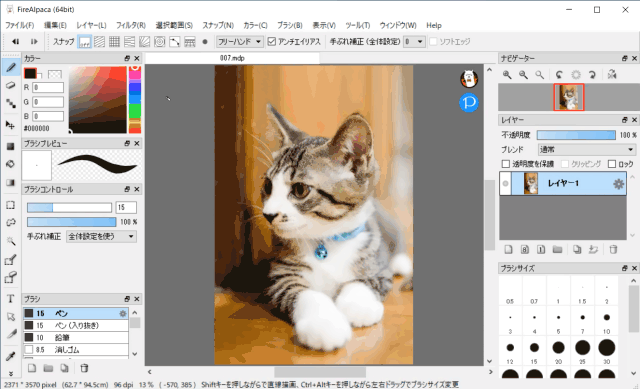
Task: Select the 鉛筆 brush
Action: click(76, 338)
